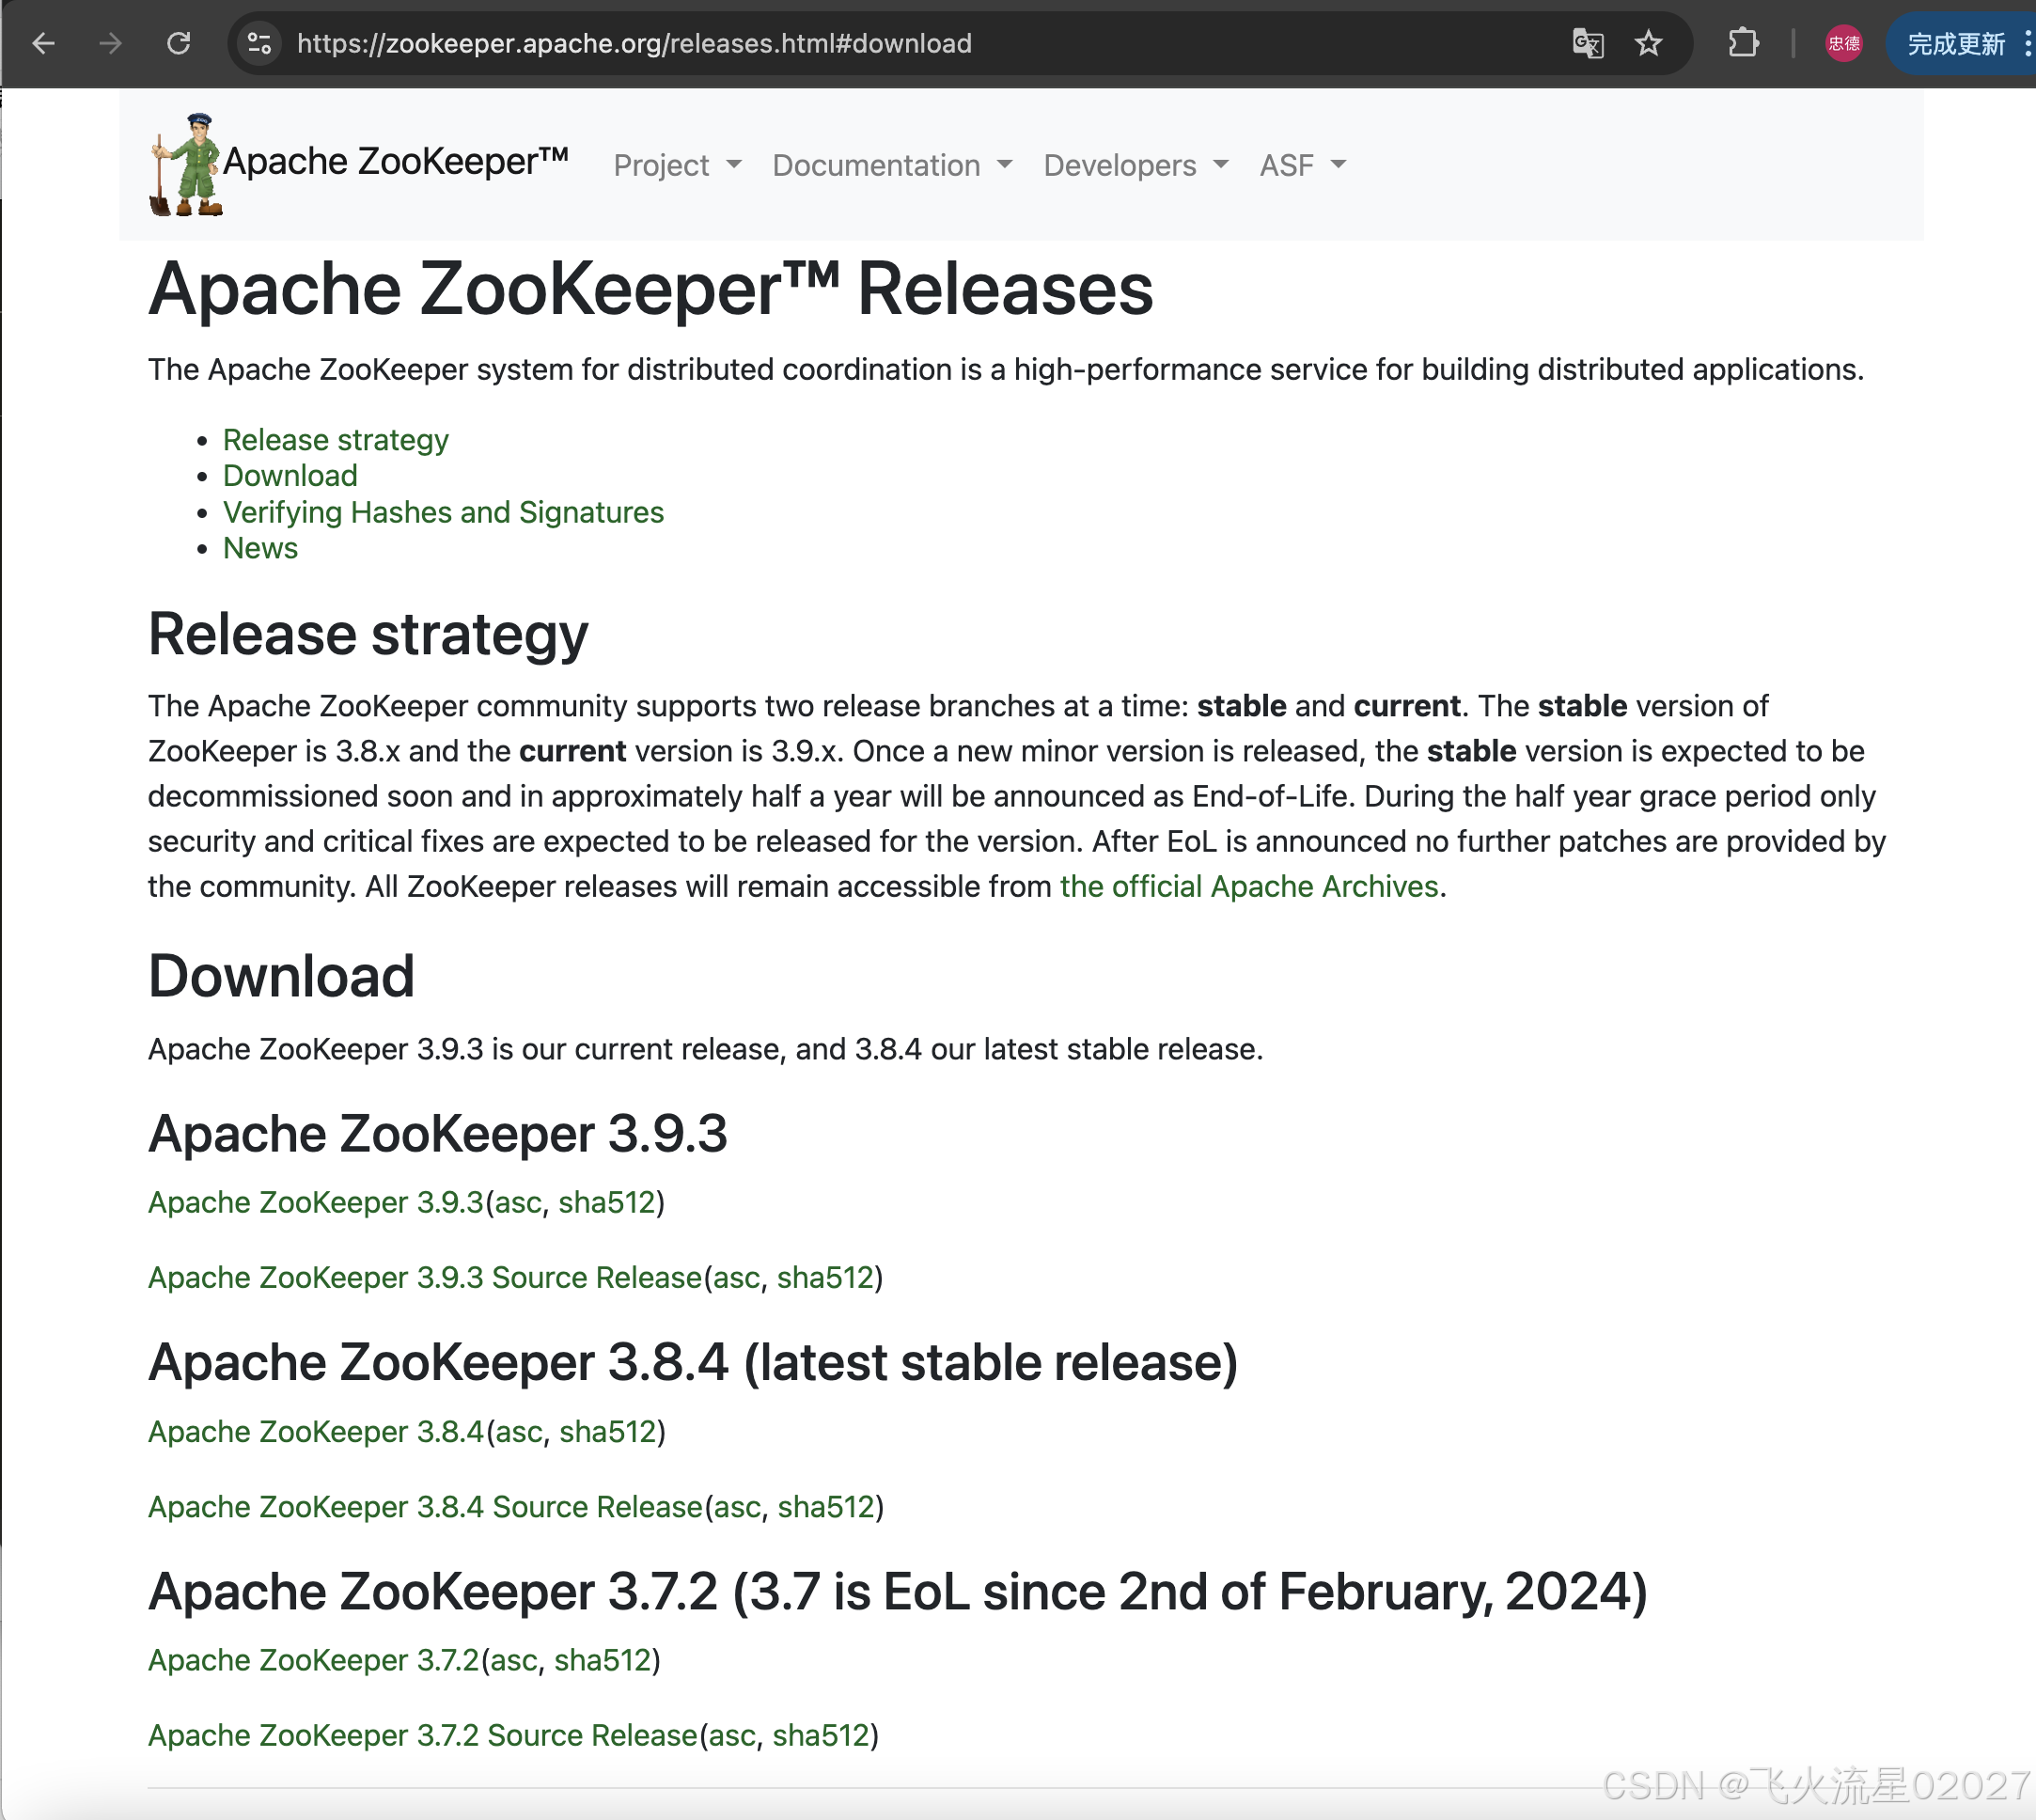Jump to Verifying Hashes and Signatures

pyautogui.click(x=443, y=512)
